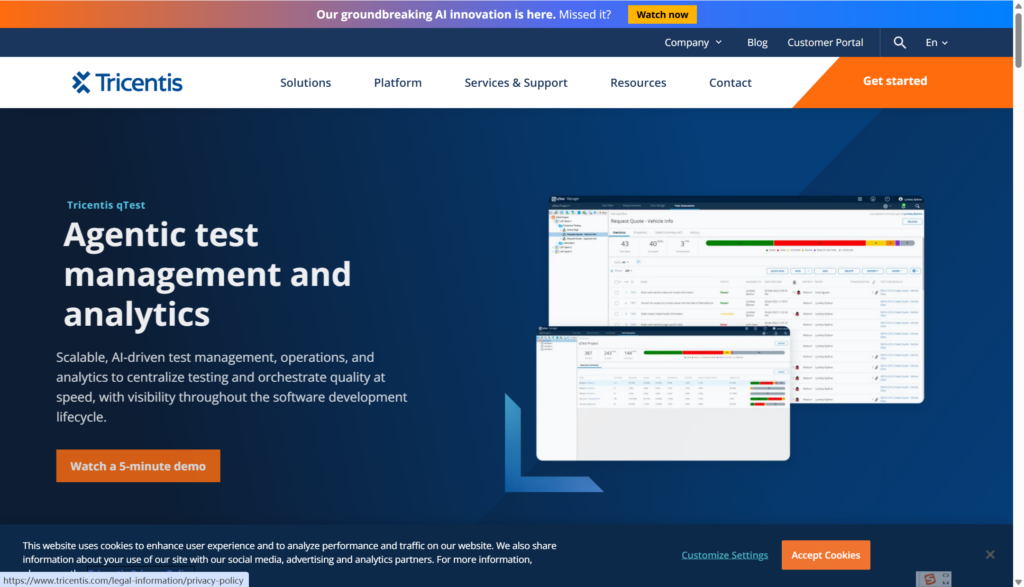Viewport: 1024px width, 587px height.
Task: Click the Tricentis qTest label
Action: [106, 205]
